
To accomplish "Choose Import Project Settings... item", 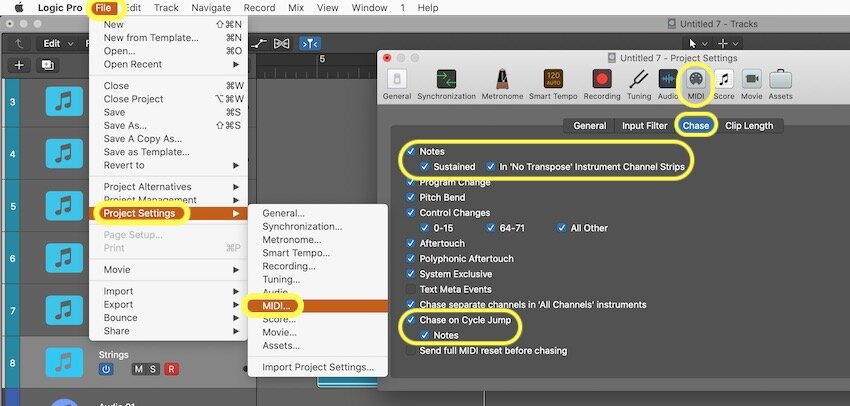I will tap(318, 367).
